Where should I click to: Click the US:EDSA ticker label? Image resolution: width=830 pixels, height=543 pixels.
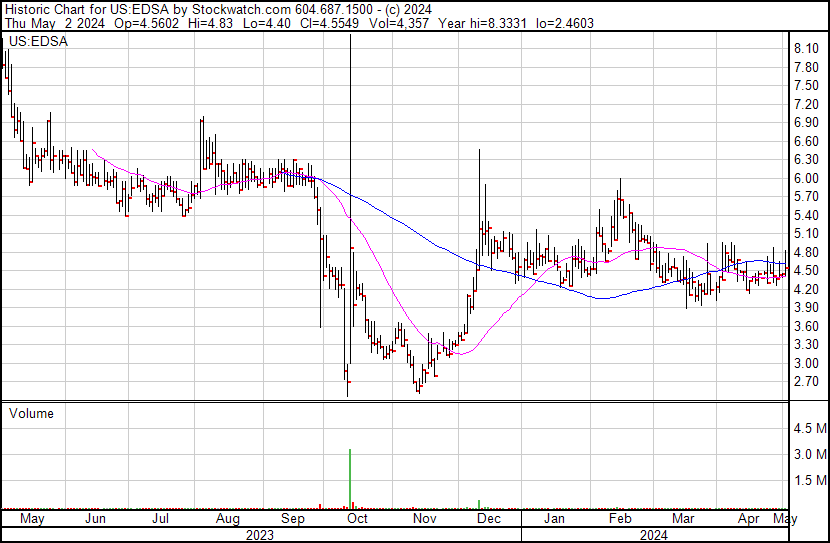pyautogui.click(x=35, y=41)
